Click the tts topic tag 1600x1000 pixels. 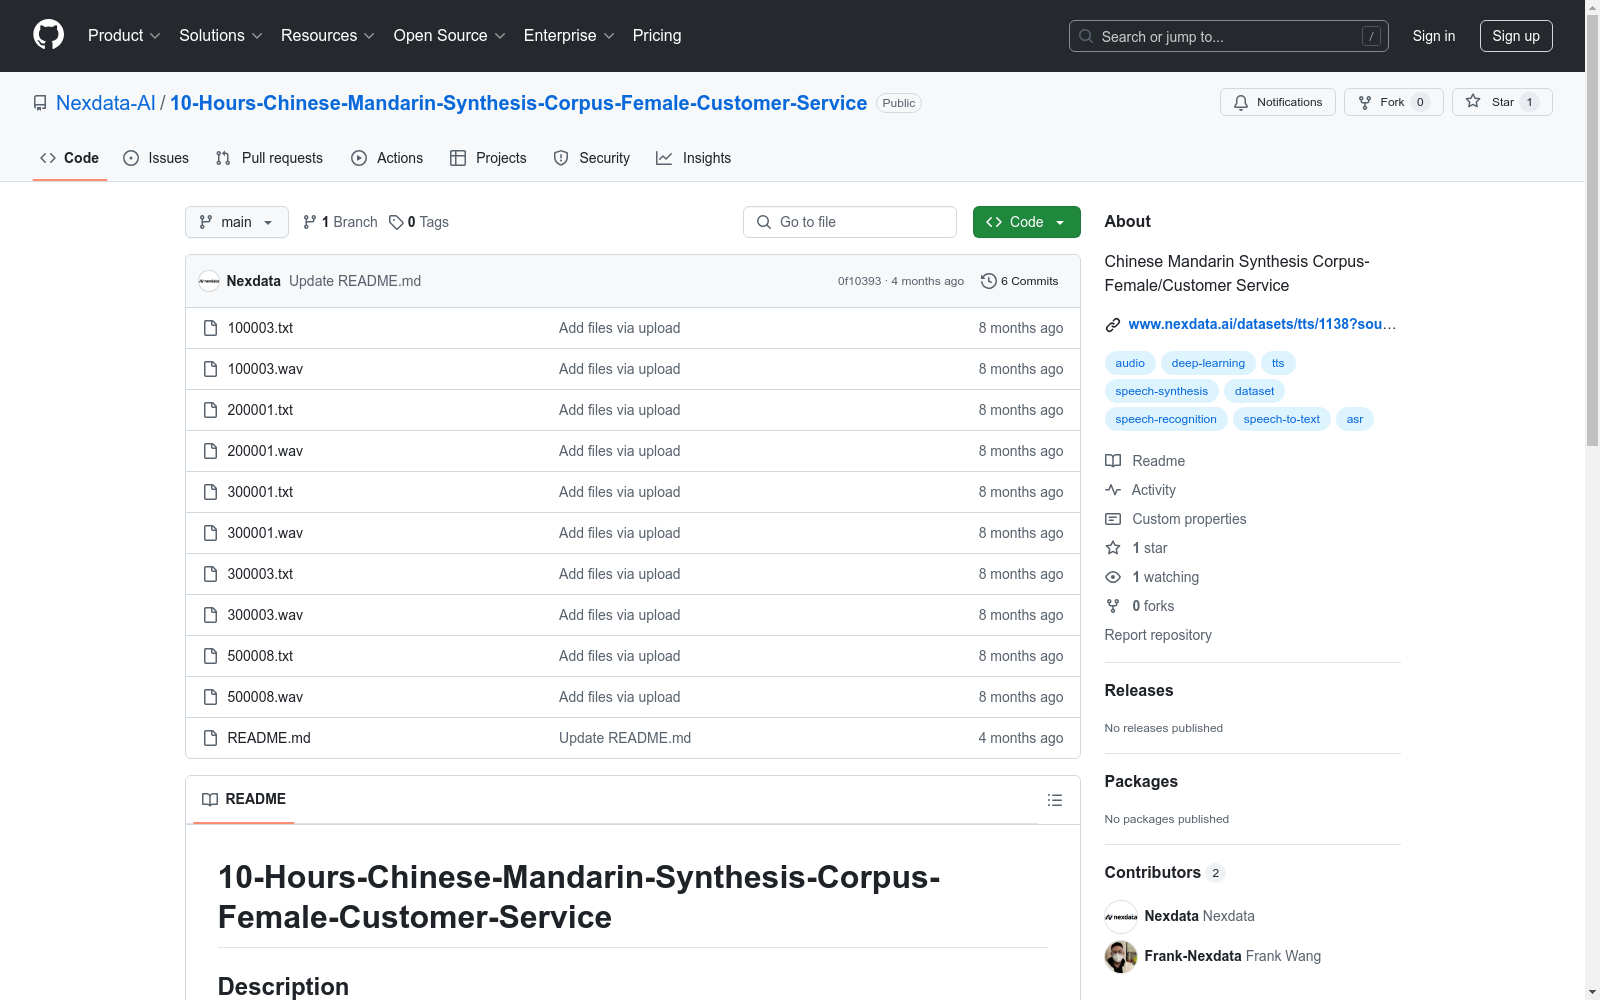point(1278,363)
